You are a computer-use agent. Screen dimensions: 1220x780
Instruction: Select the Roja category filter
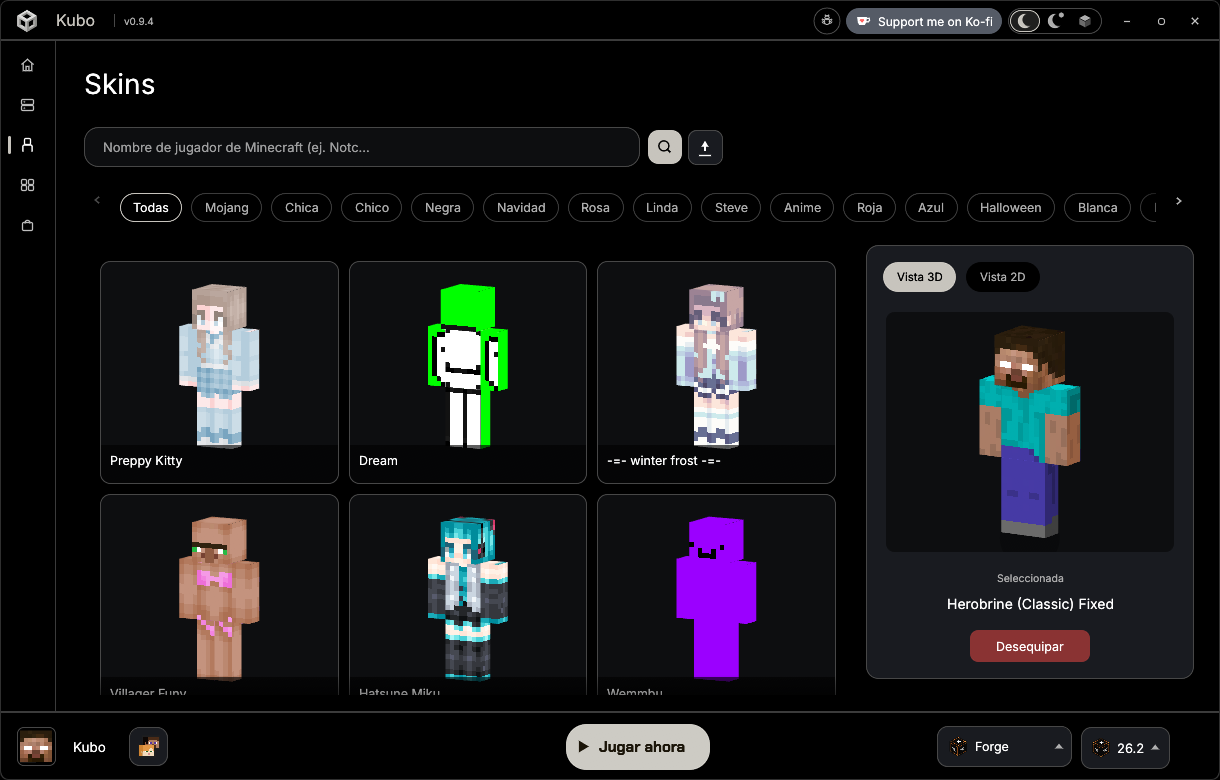click(x=870, y=208)
